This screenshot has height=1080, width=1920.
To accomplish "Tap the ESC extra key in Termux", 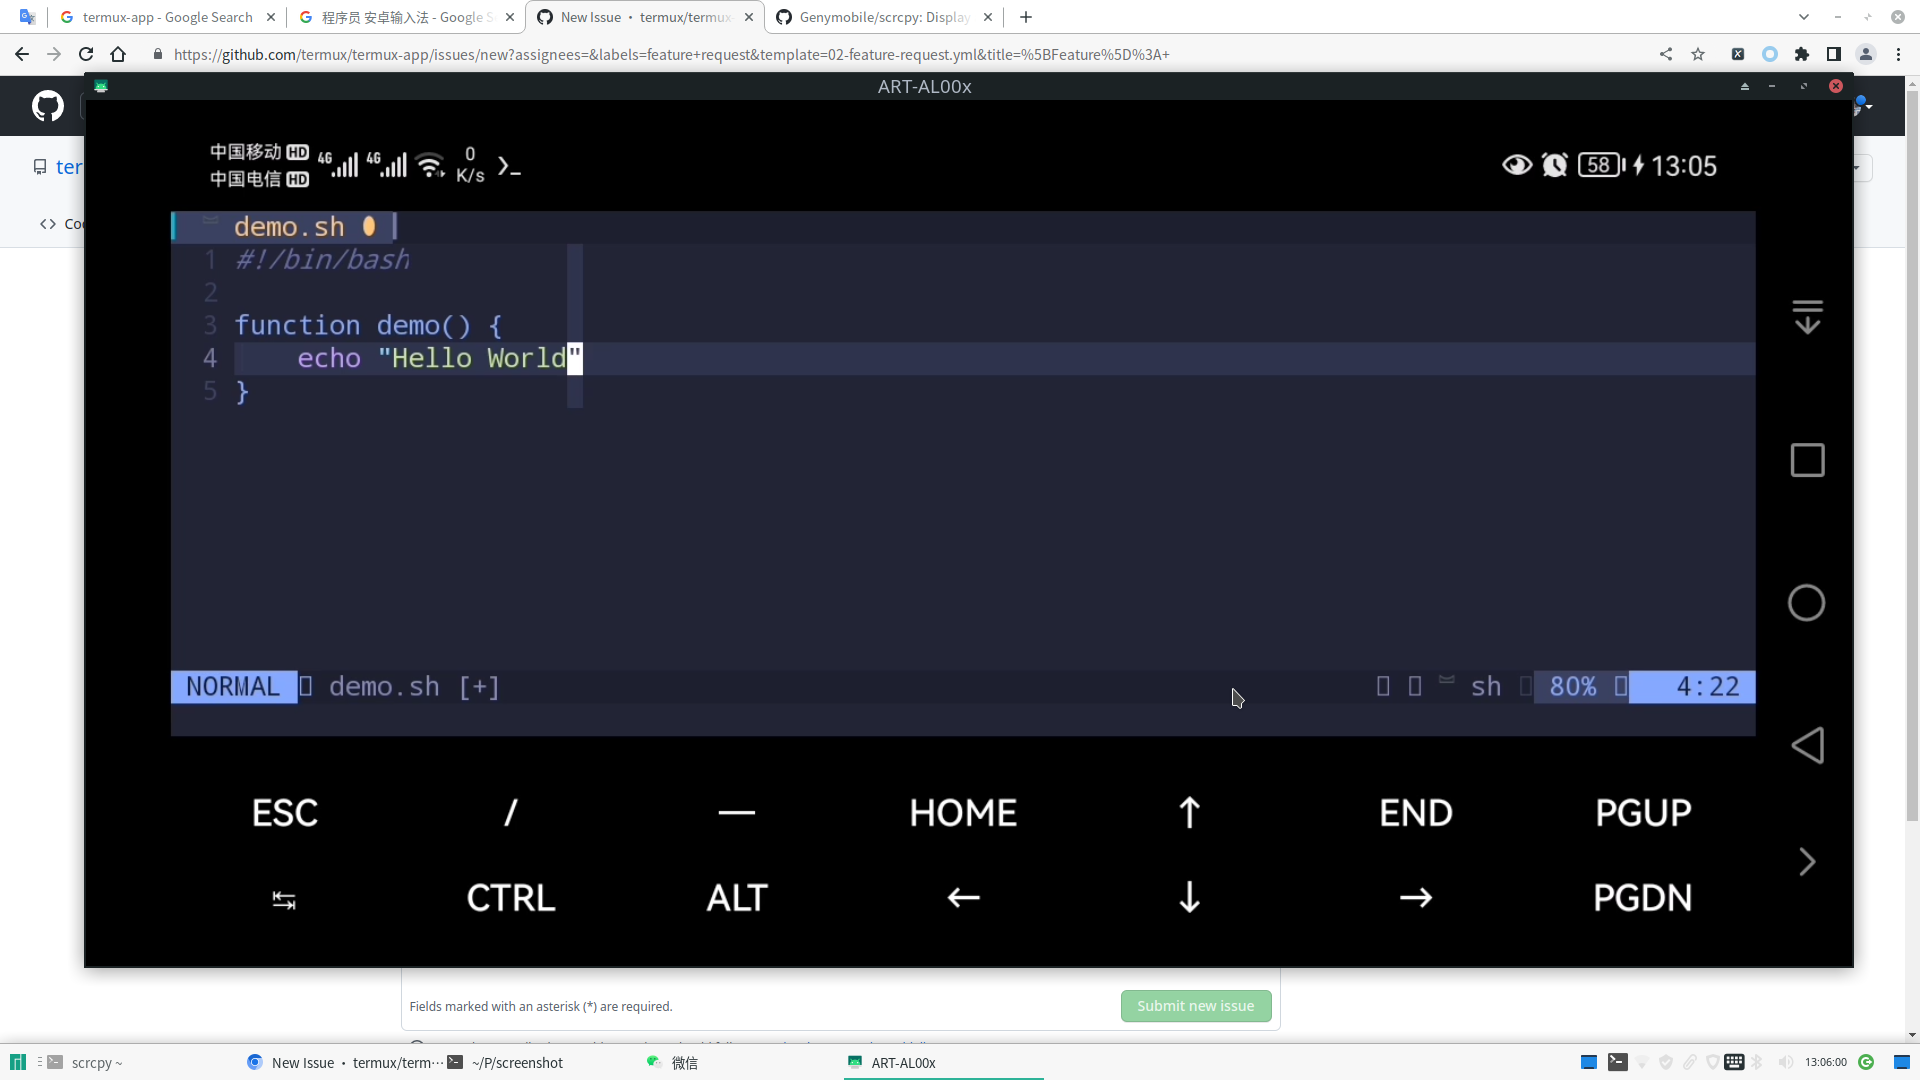I will click(x=285, y=813).
